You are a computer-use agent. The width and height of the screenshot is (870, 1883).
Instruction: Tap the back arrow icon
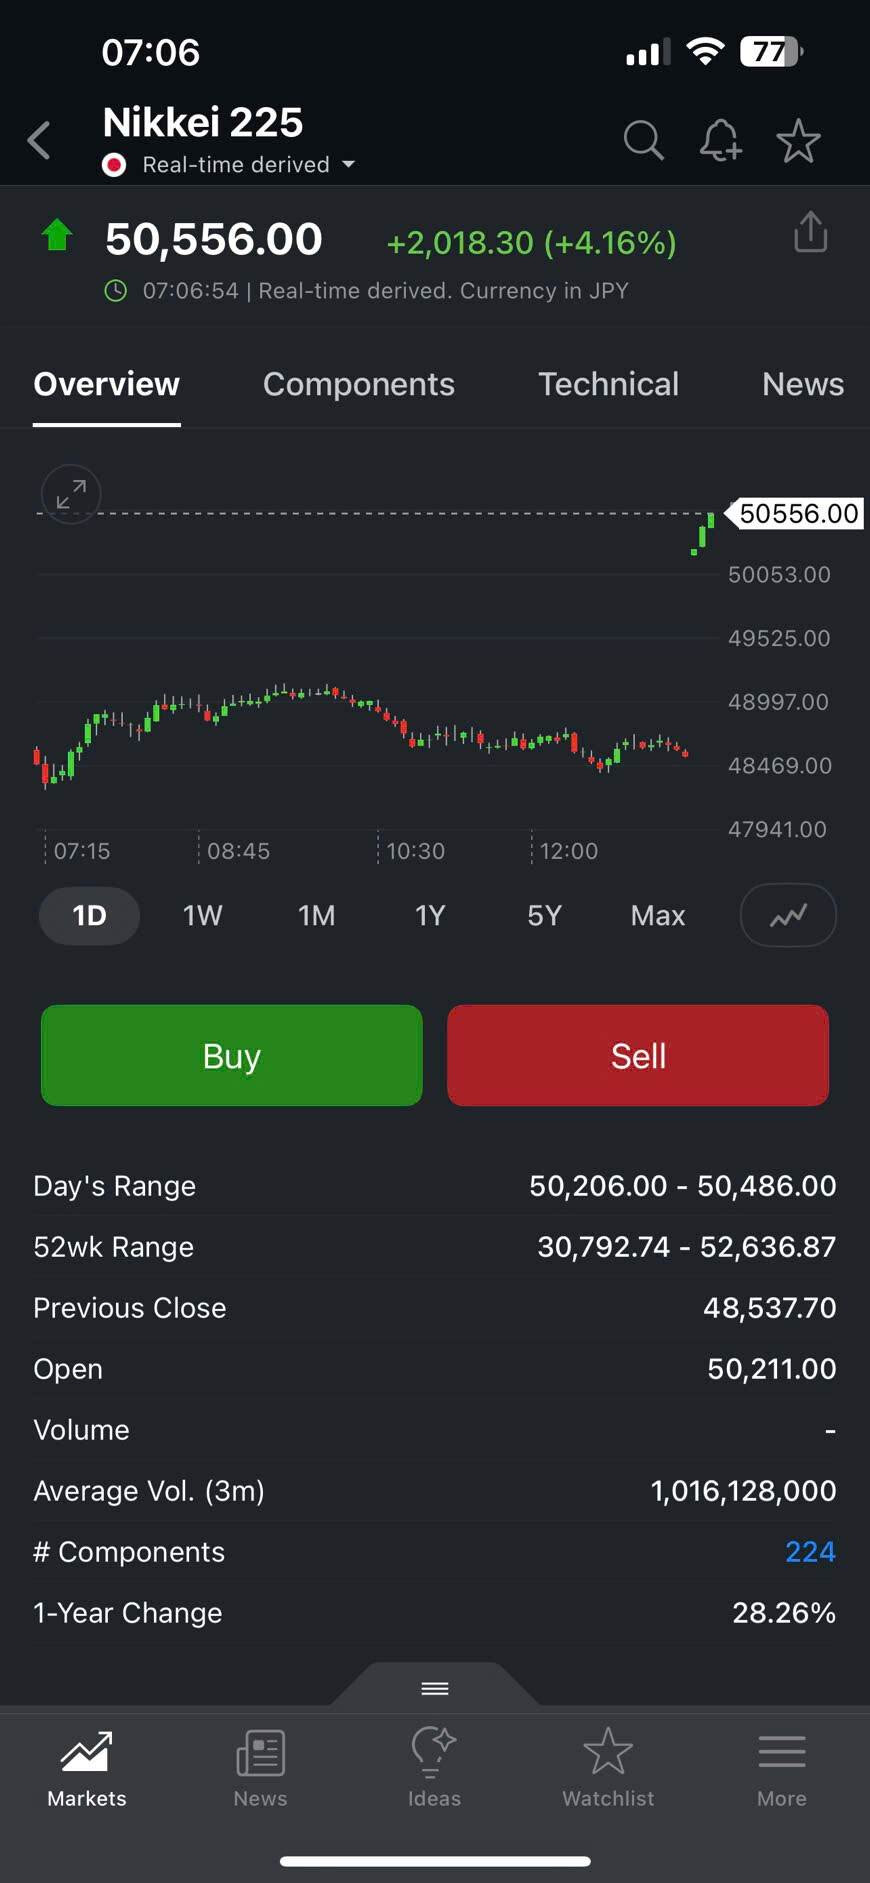(39, 141)
